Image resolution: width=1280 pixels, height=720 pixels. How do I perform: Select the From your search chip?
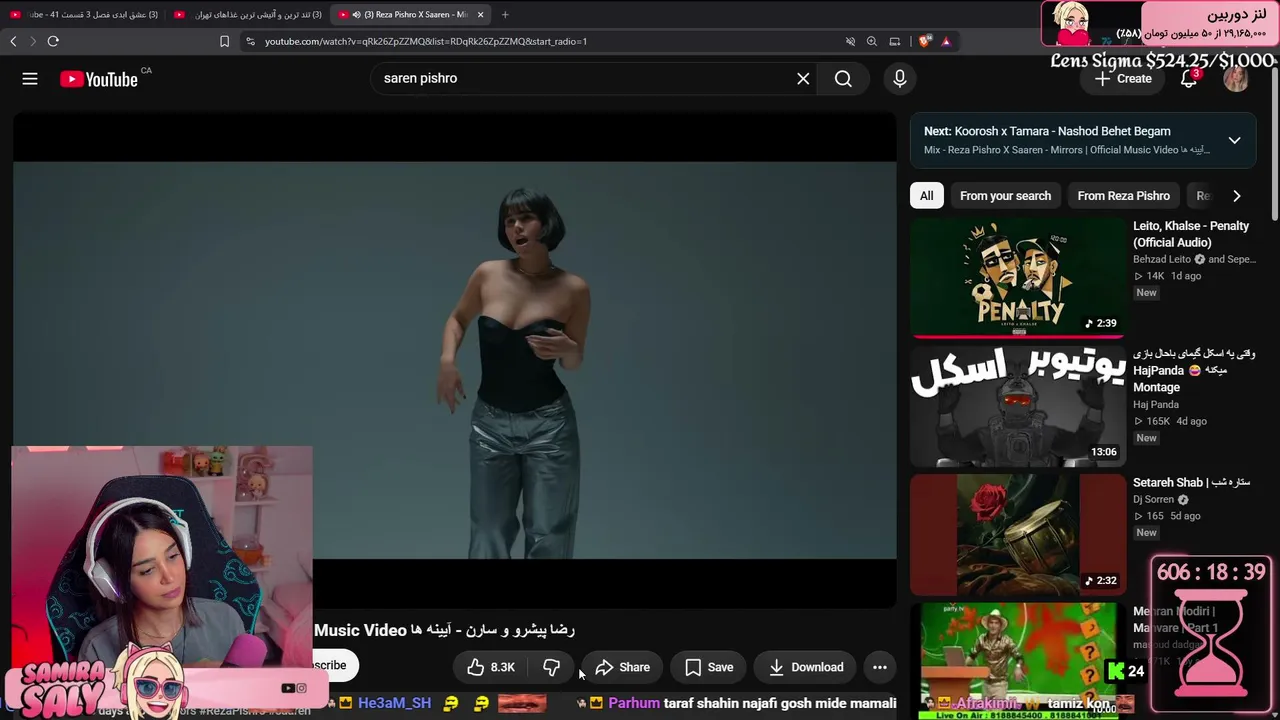click(x=1005, y=196)
